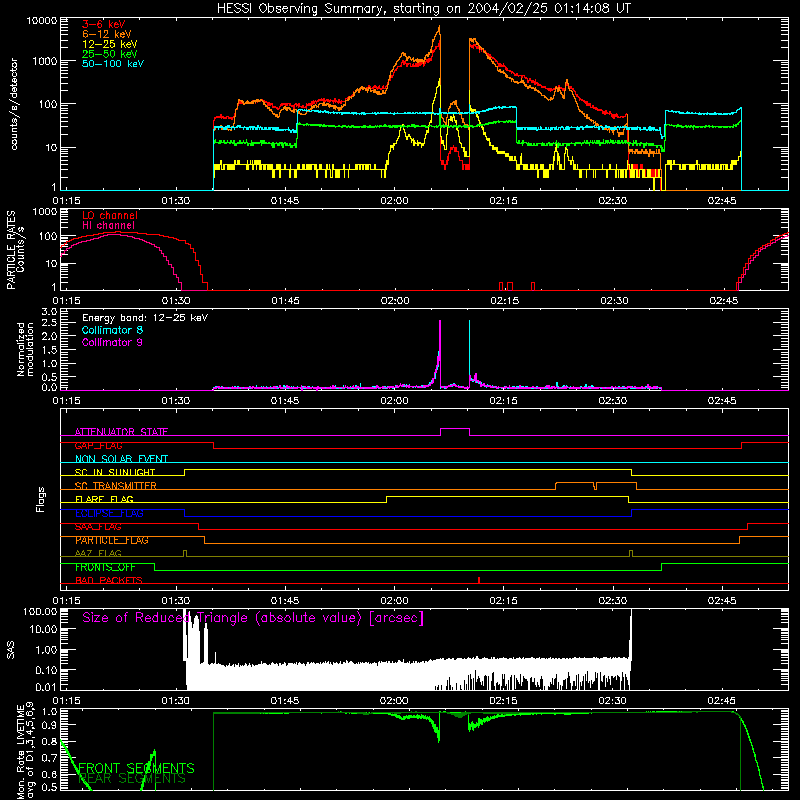Select the ECLIPSE_FLAG label
Viewport: 800px width, 800px height.
click(x=109, y=513)
